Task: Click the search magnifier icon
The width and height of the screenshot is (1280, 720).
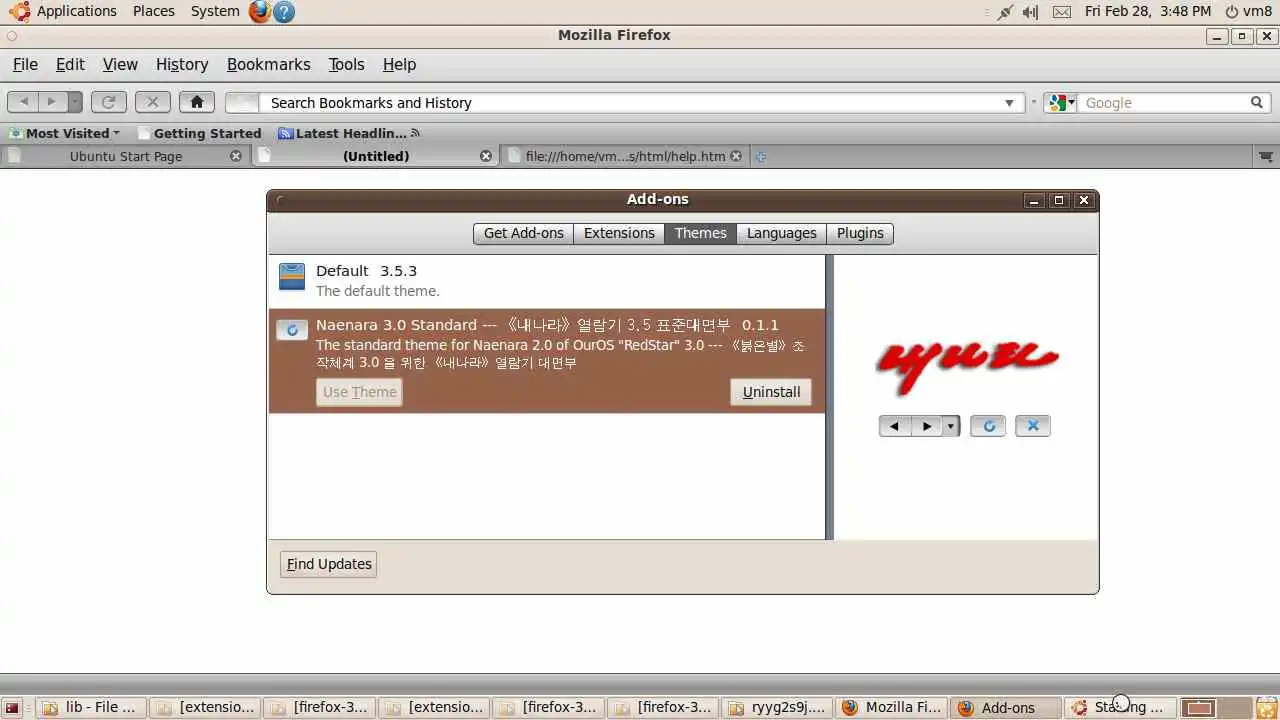Action: coord(1257,103)
